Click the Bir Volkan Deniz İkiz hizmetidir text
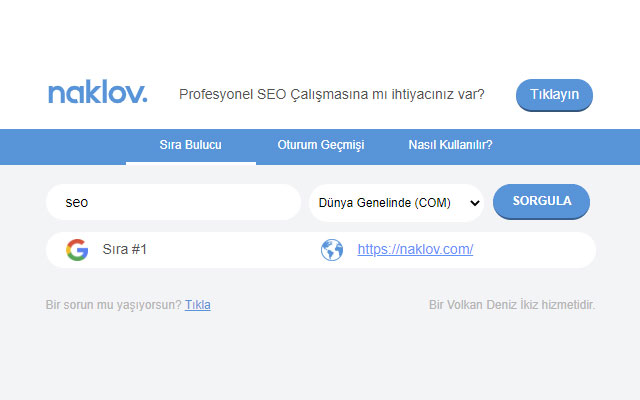 coord(512,305)
